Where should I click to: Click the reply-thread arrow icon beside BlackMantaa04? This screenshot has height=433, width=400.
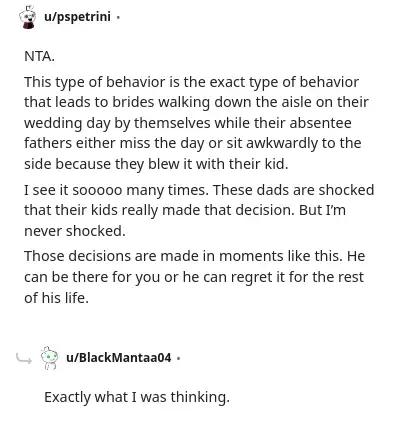[24, 359]
